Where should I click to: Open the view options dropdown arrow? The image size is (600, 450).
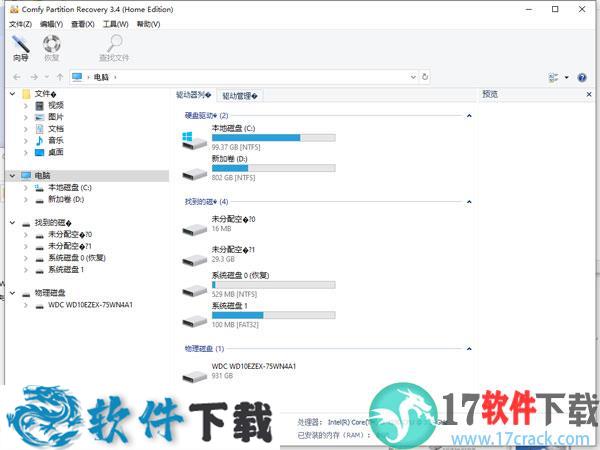(x=567, y=78)
